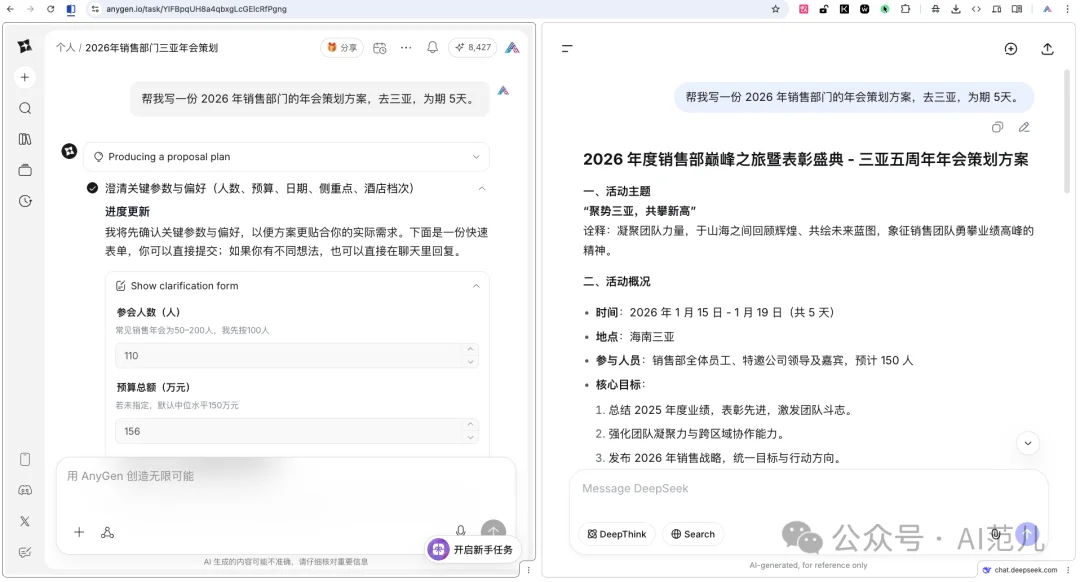Collapse the 'Producing a proposal plan' section
This screenshot has width=1080, height=582.
tap(477, 157)
